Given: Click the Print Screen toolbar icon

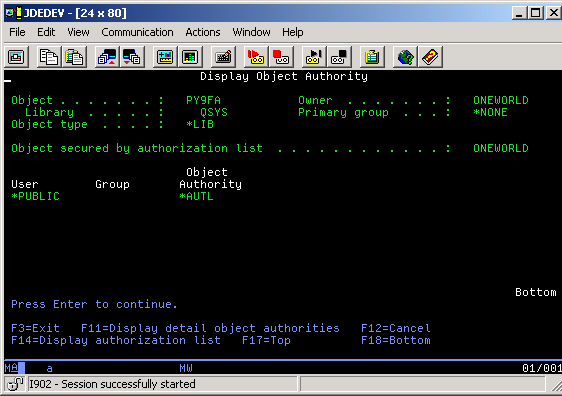Looking at the screenshot, I should click(16, 57).
